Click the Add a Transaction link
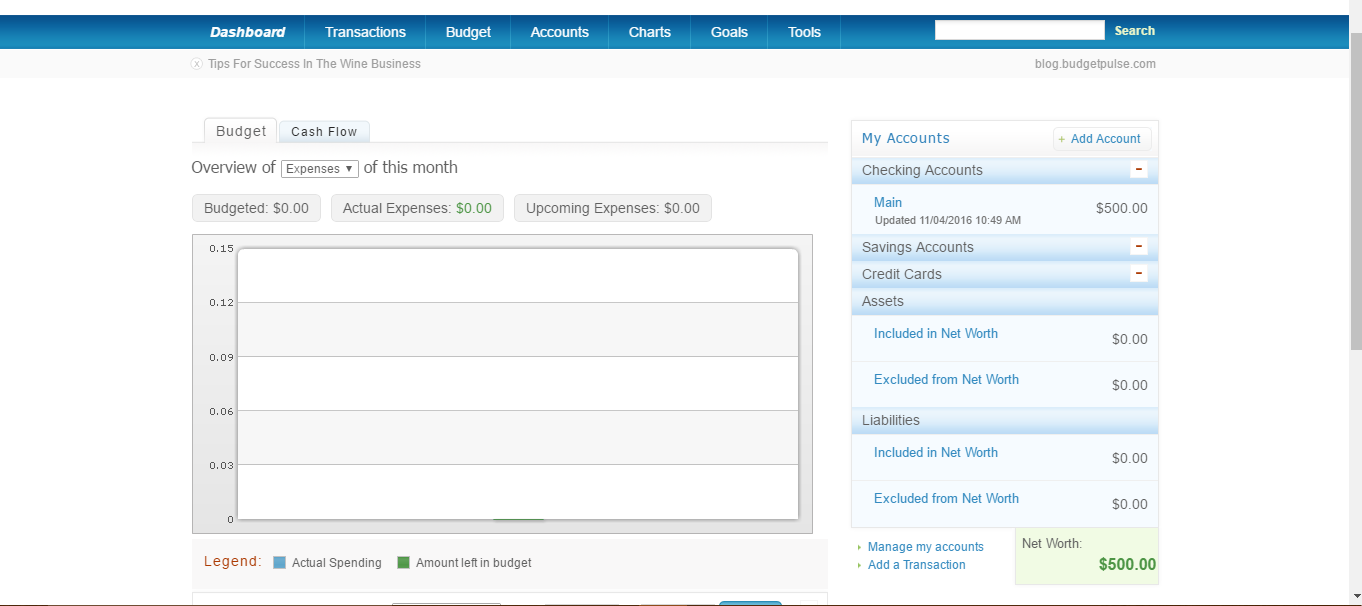This screenshot has width=1362, height=606. point(916,565)
